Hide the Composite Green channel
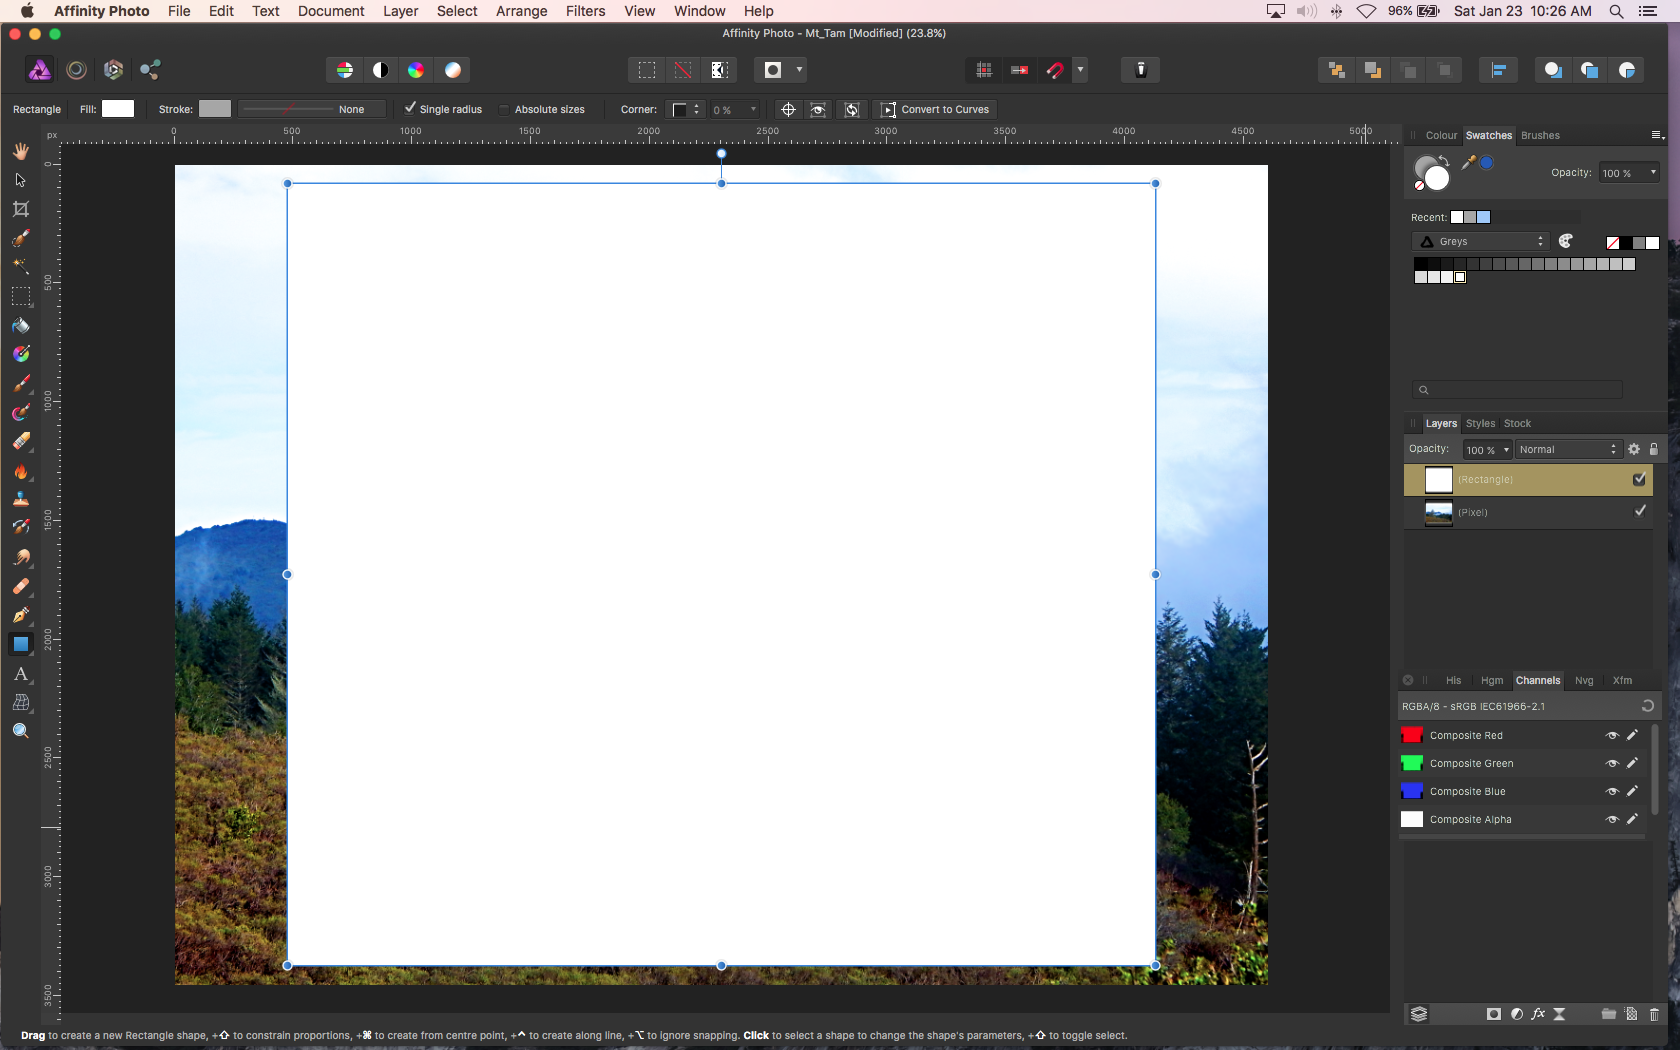The height and width of the screenshot is (1050, 1680). click(1612, 764)
